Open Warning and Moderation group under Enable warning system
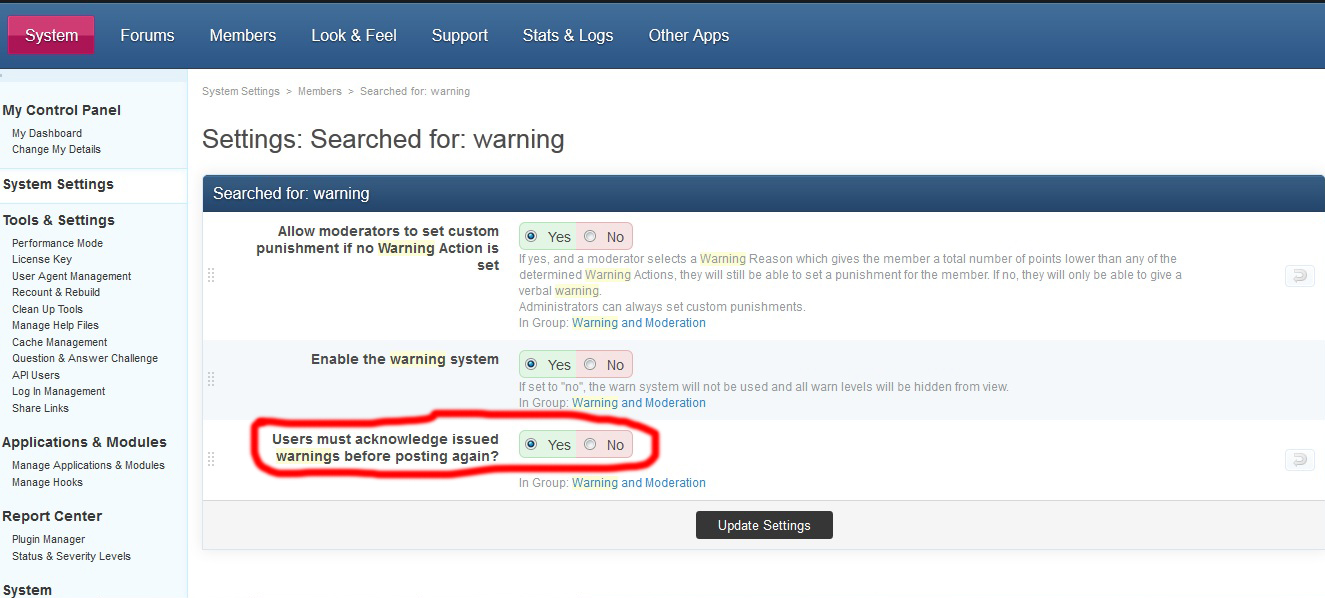 (x=638, y=403)
